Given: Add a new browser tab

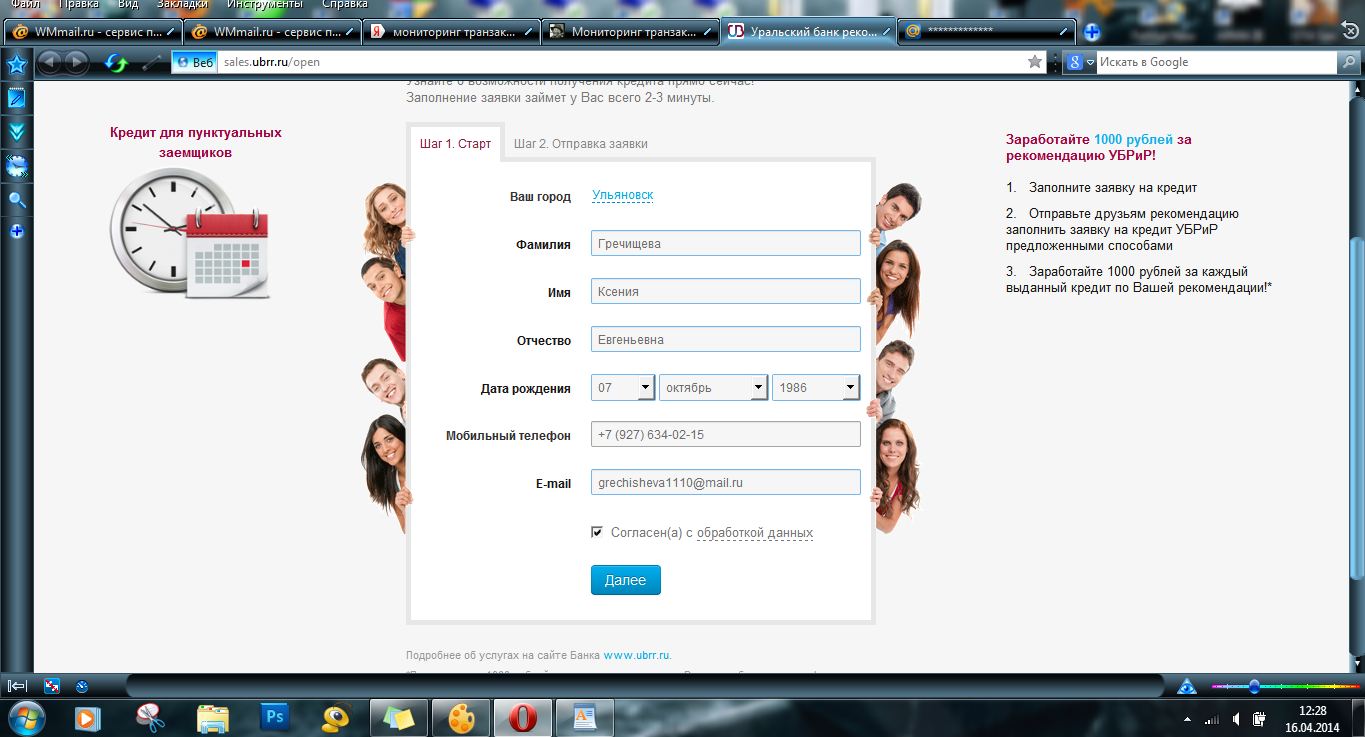Looking at the screenshot, I should pyautogui.click(x=1092, y=31).
